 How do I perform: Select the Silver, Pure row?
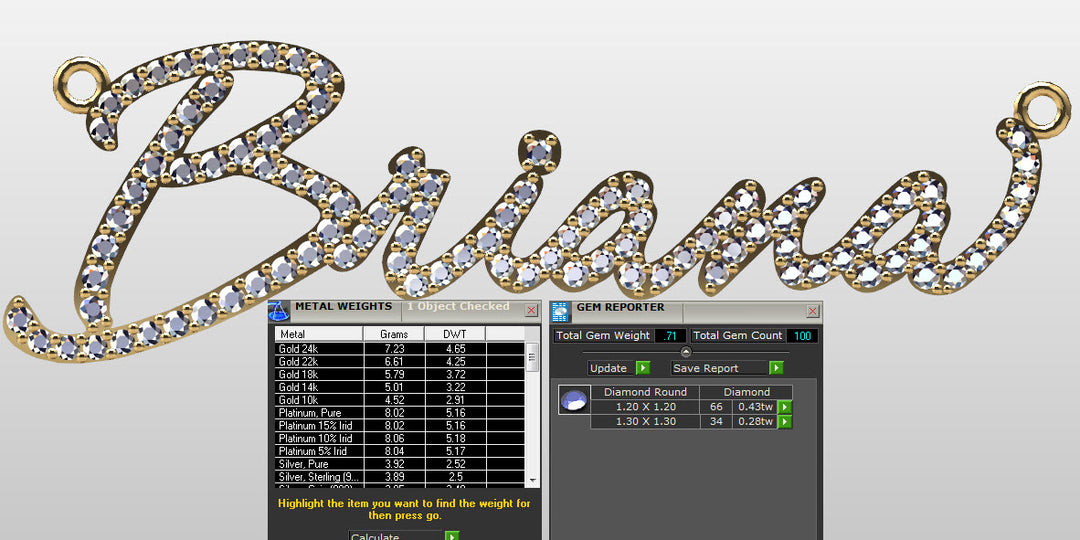point(399,464)
